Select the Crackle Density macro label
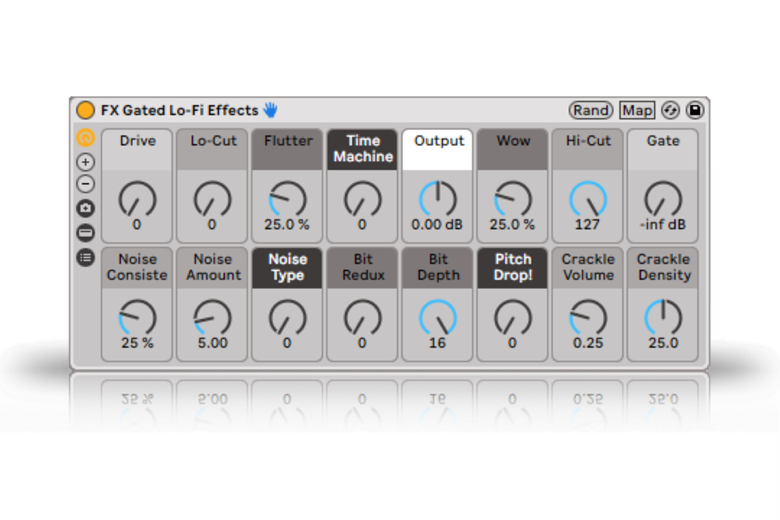780x520 pixels. 664,267
